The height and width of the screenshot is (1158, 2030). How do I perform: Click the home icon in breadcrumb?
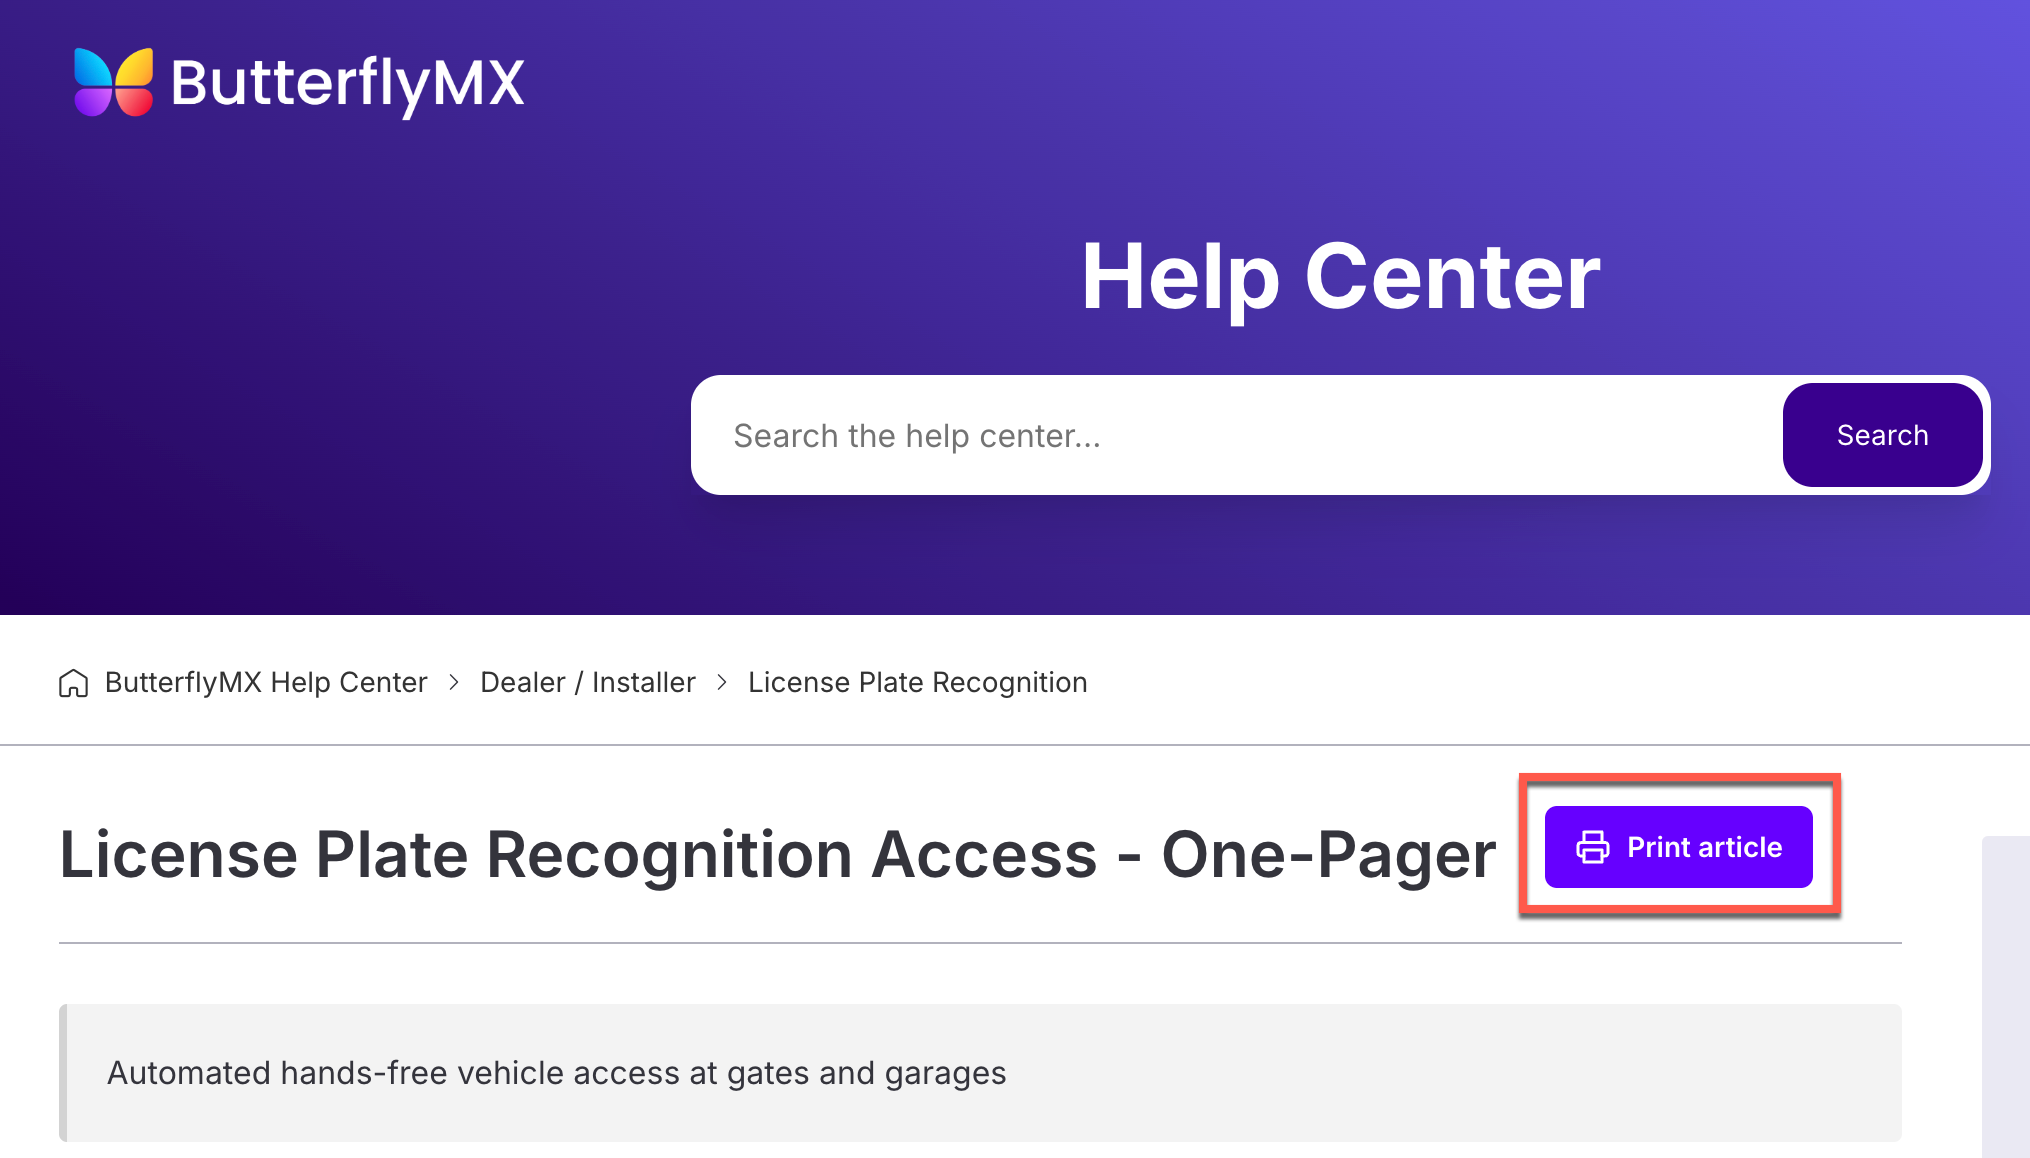pyautogui.click(x=73, y=683)
